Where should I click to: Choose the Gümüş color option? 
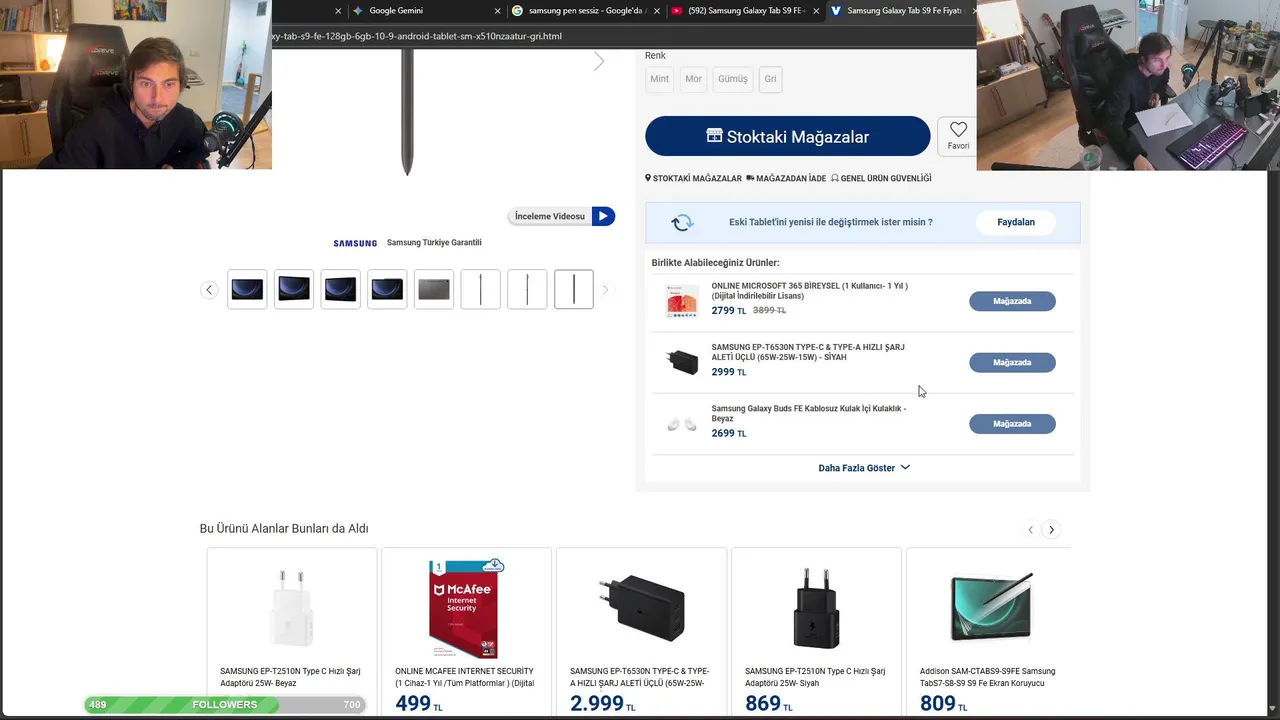(x=732, y=79)
